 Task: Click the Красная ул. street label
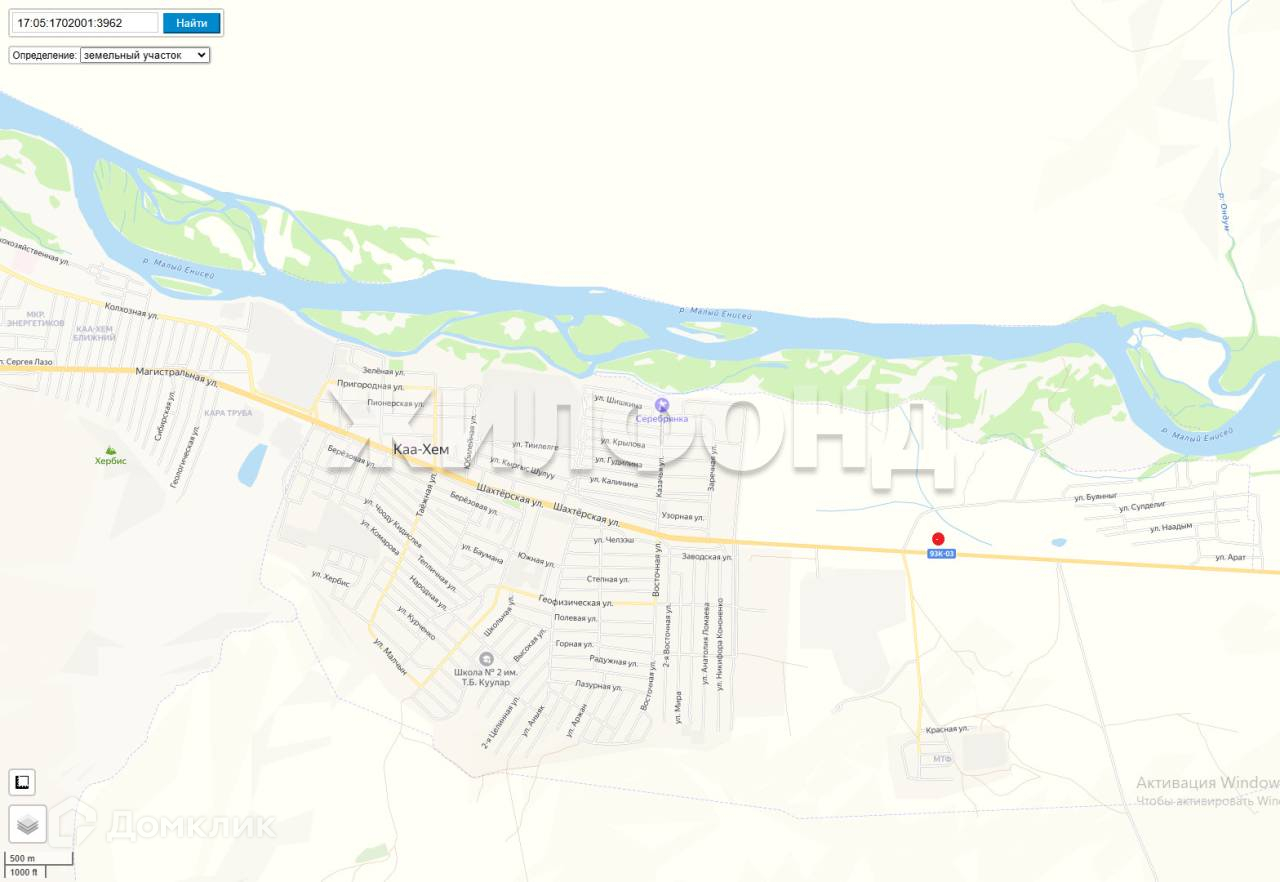(947, 729)
